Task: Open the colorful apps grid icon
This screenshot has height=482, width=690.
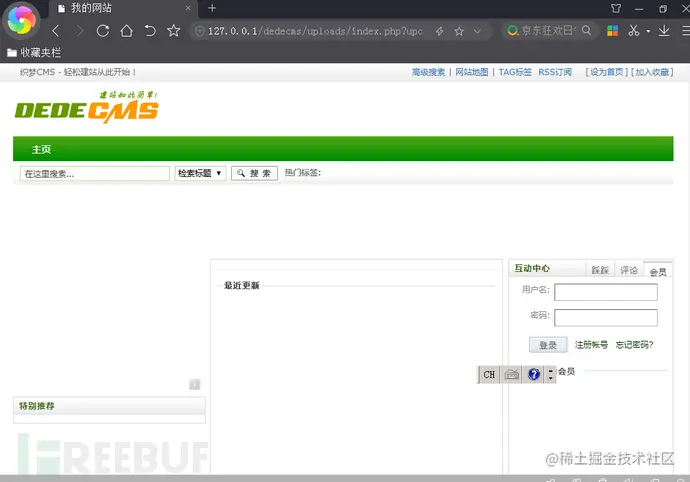Action: click(613, 31)
